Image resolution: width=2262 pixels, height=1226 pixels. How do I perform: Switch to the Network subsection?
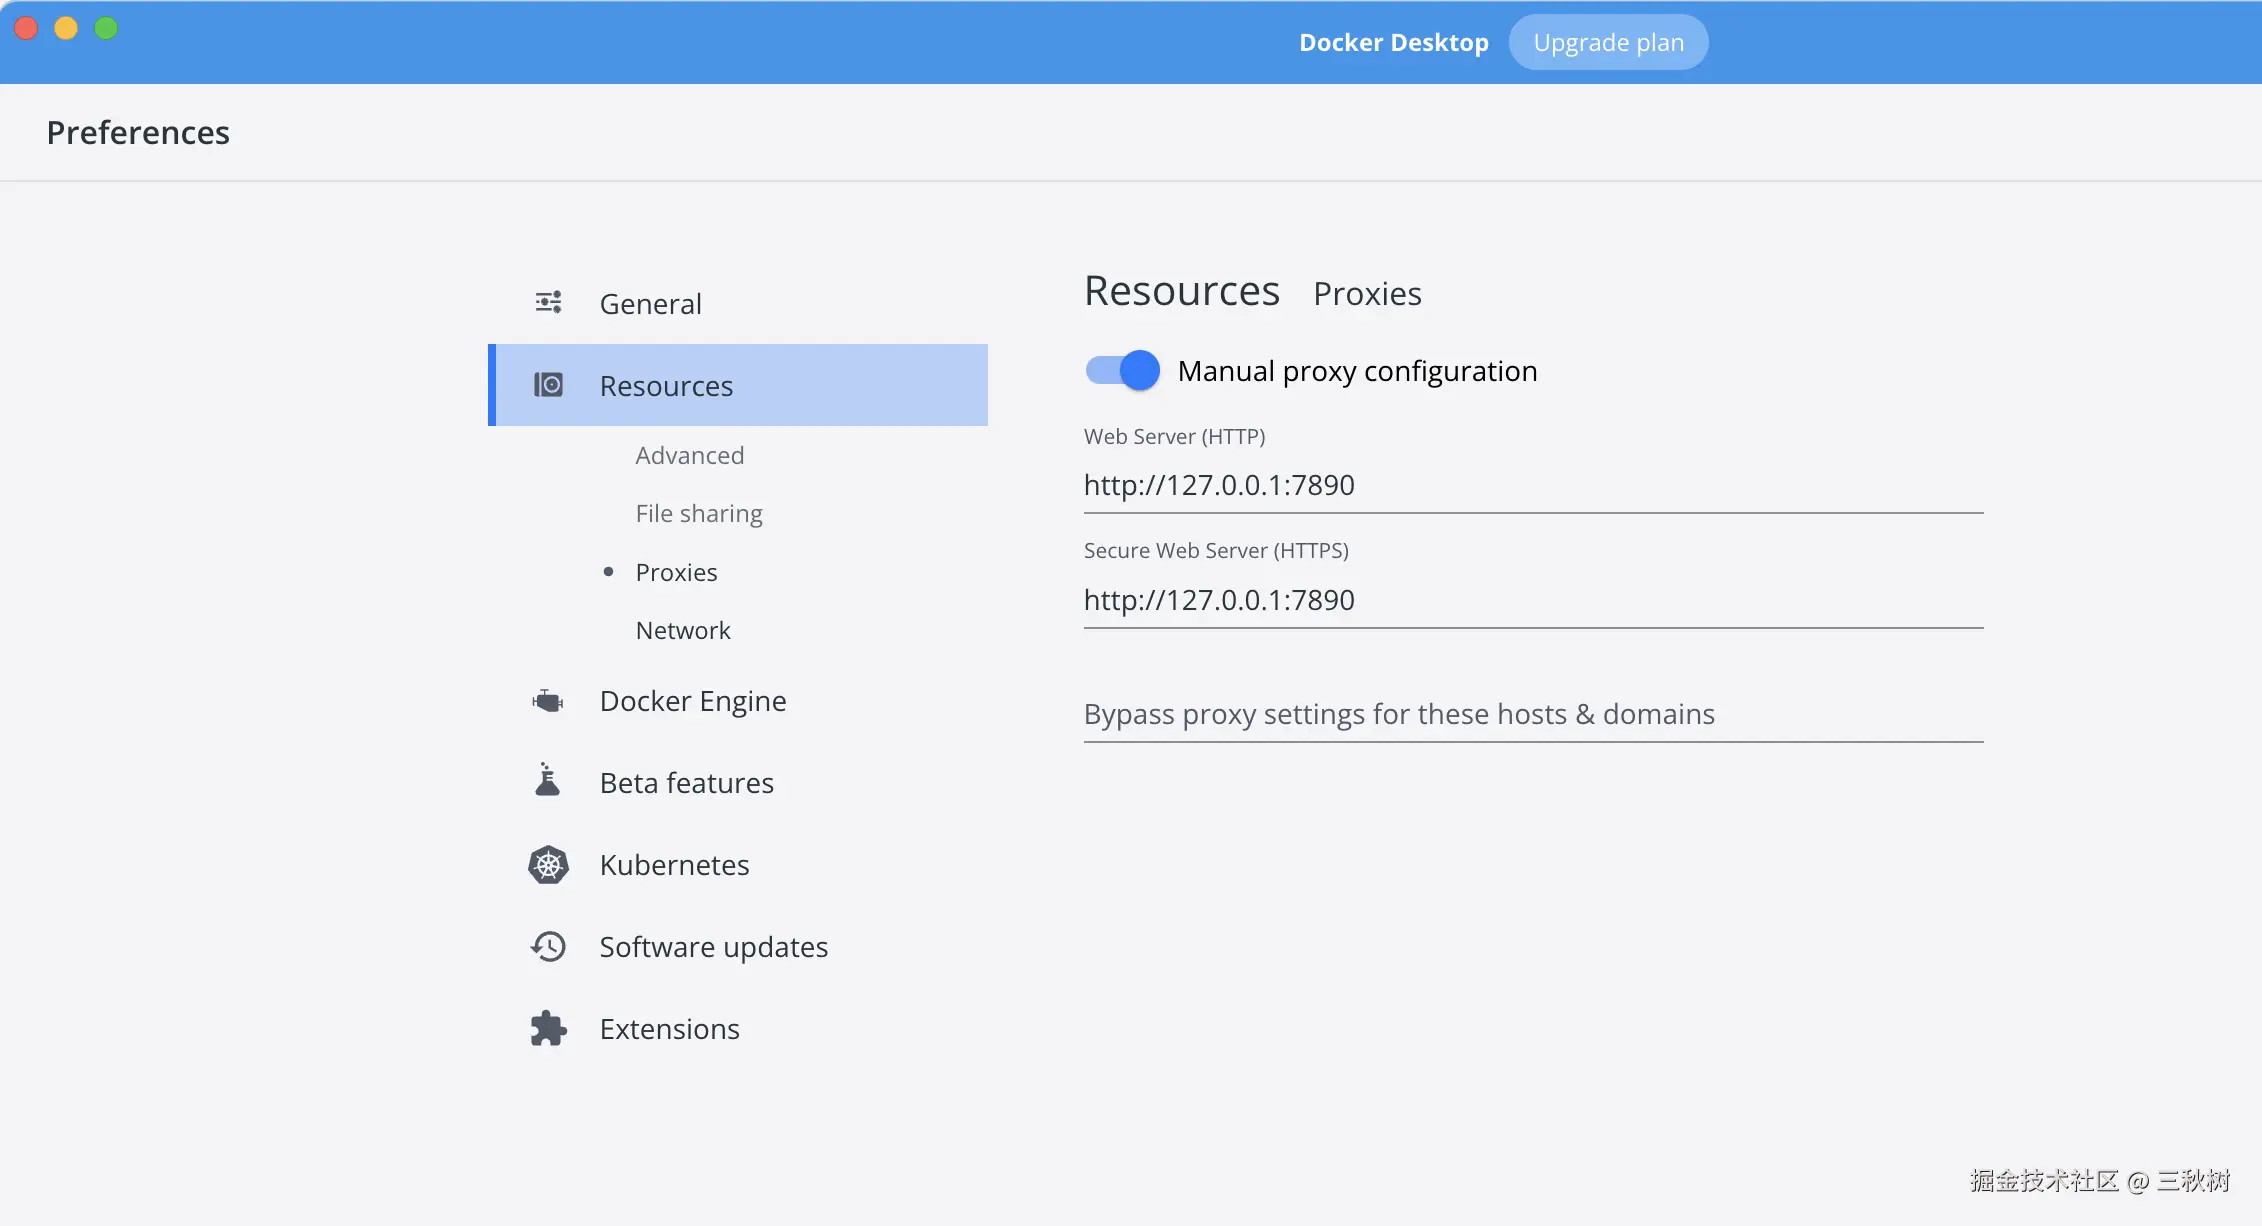682,631
